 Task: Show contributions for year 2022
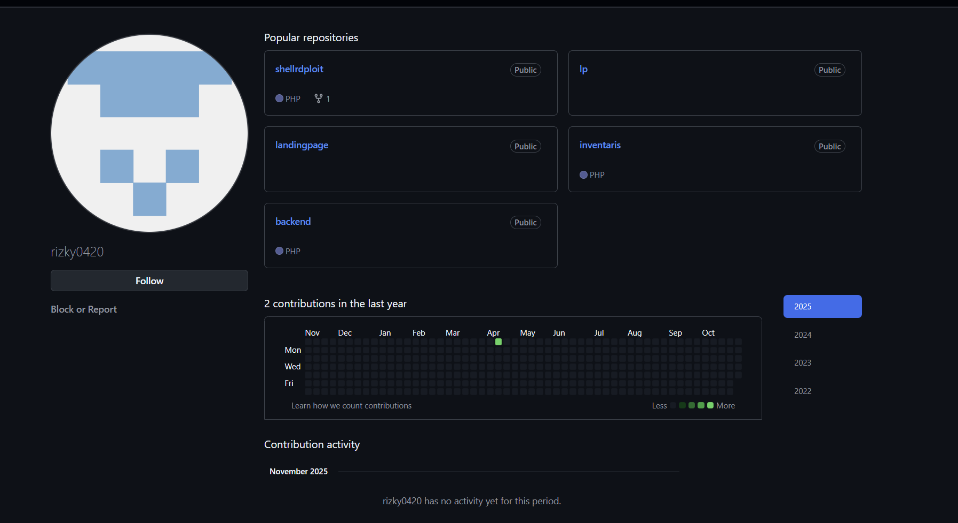803,391
